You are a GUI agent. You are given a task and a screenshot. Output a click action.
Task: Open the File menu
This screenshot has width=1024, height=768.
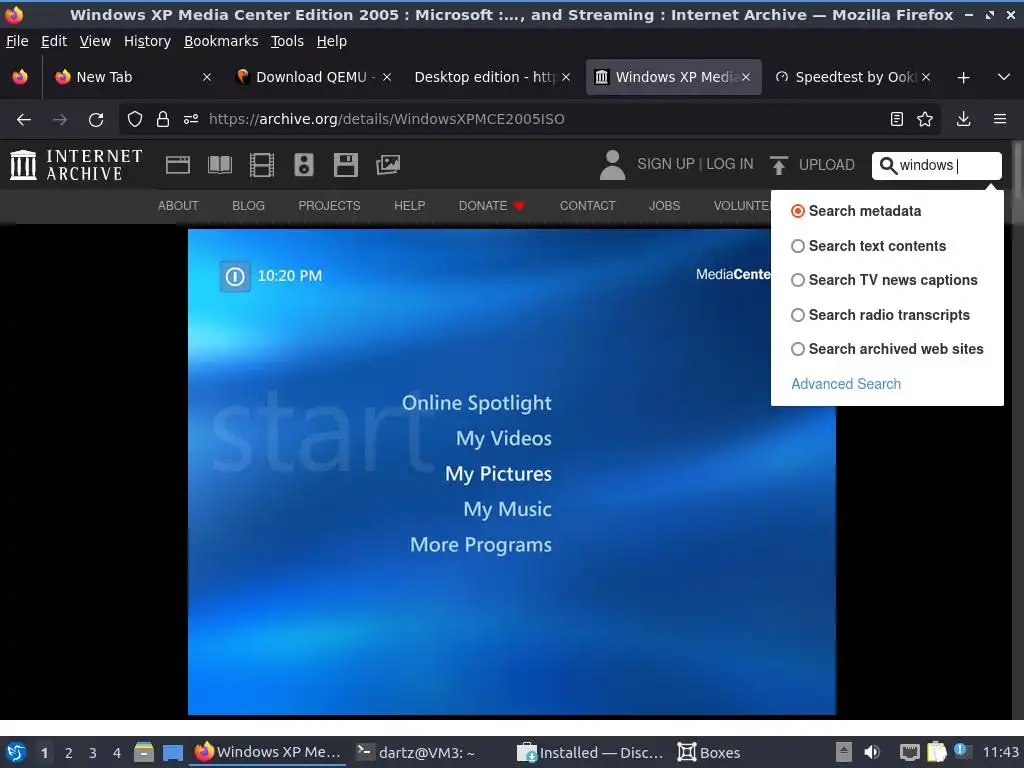coord(17,41)
